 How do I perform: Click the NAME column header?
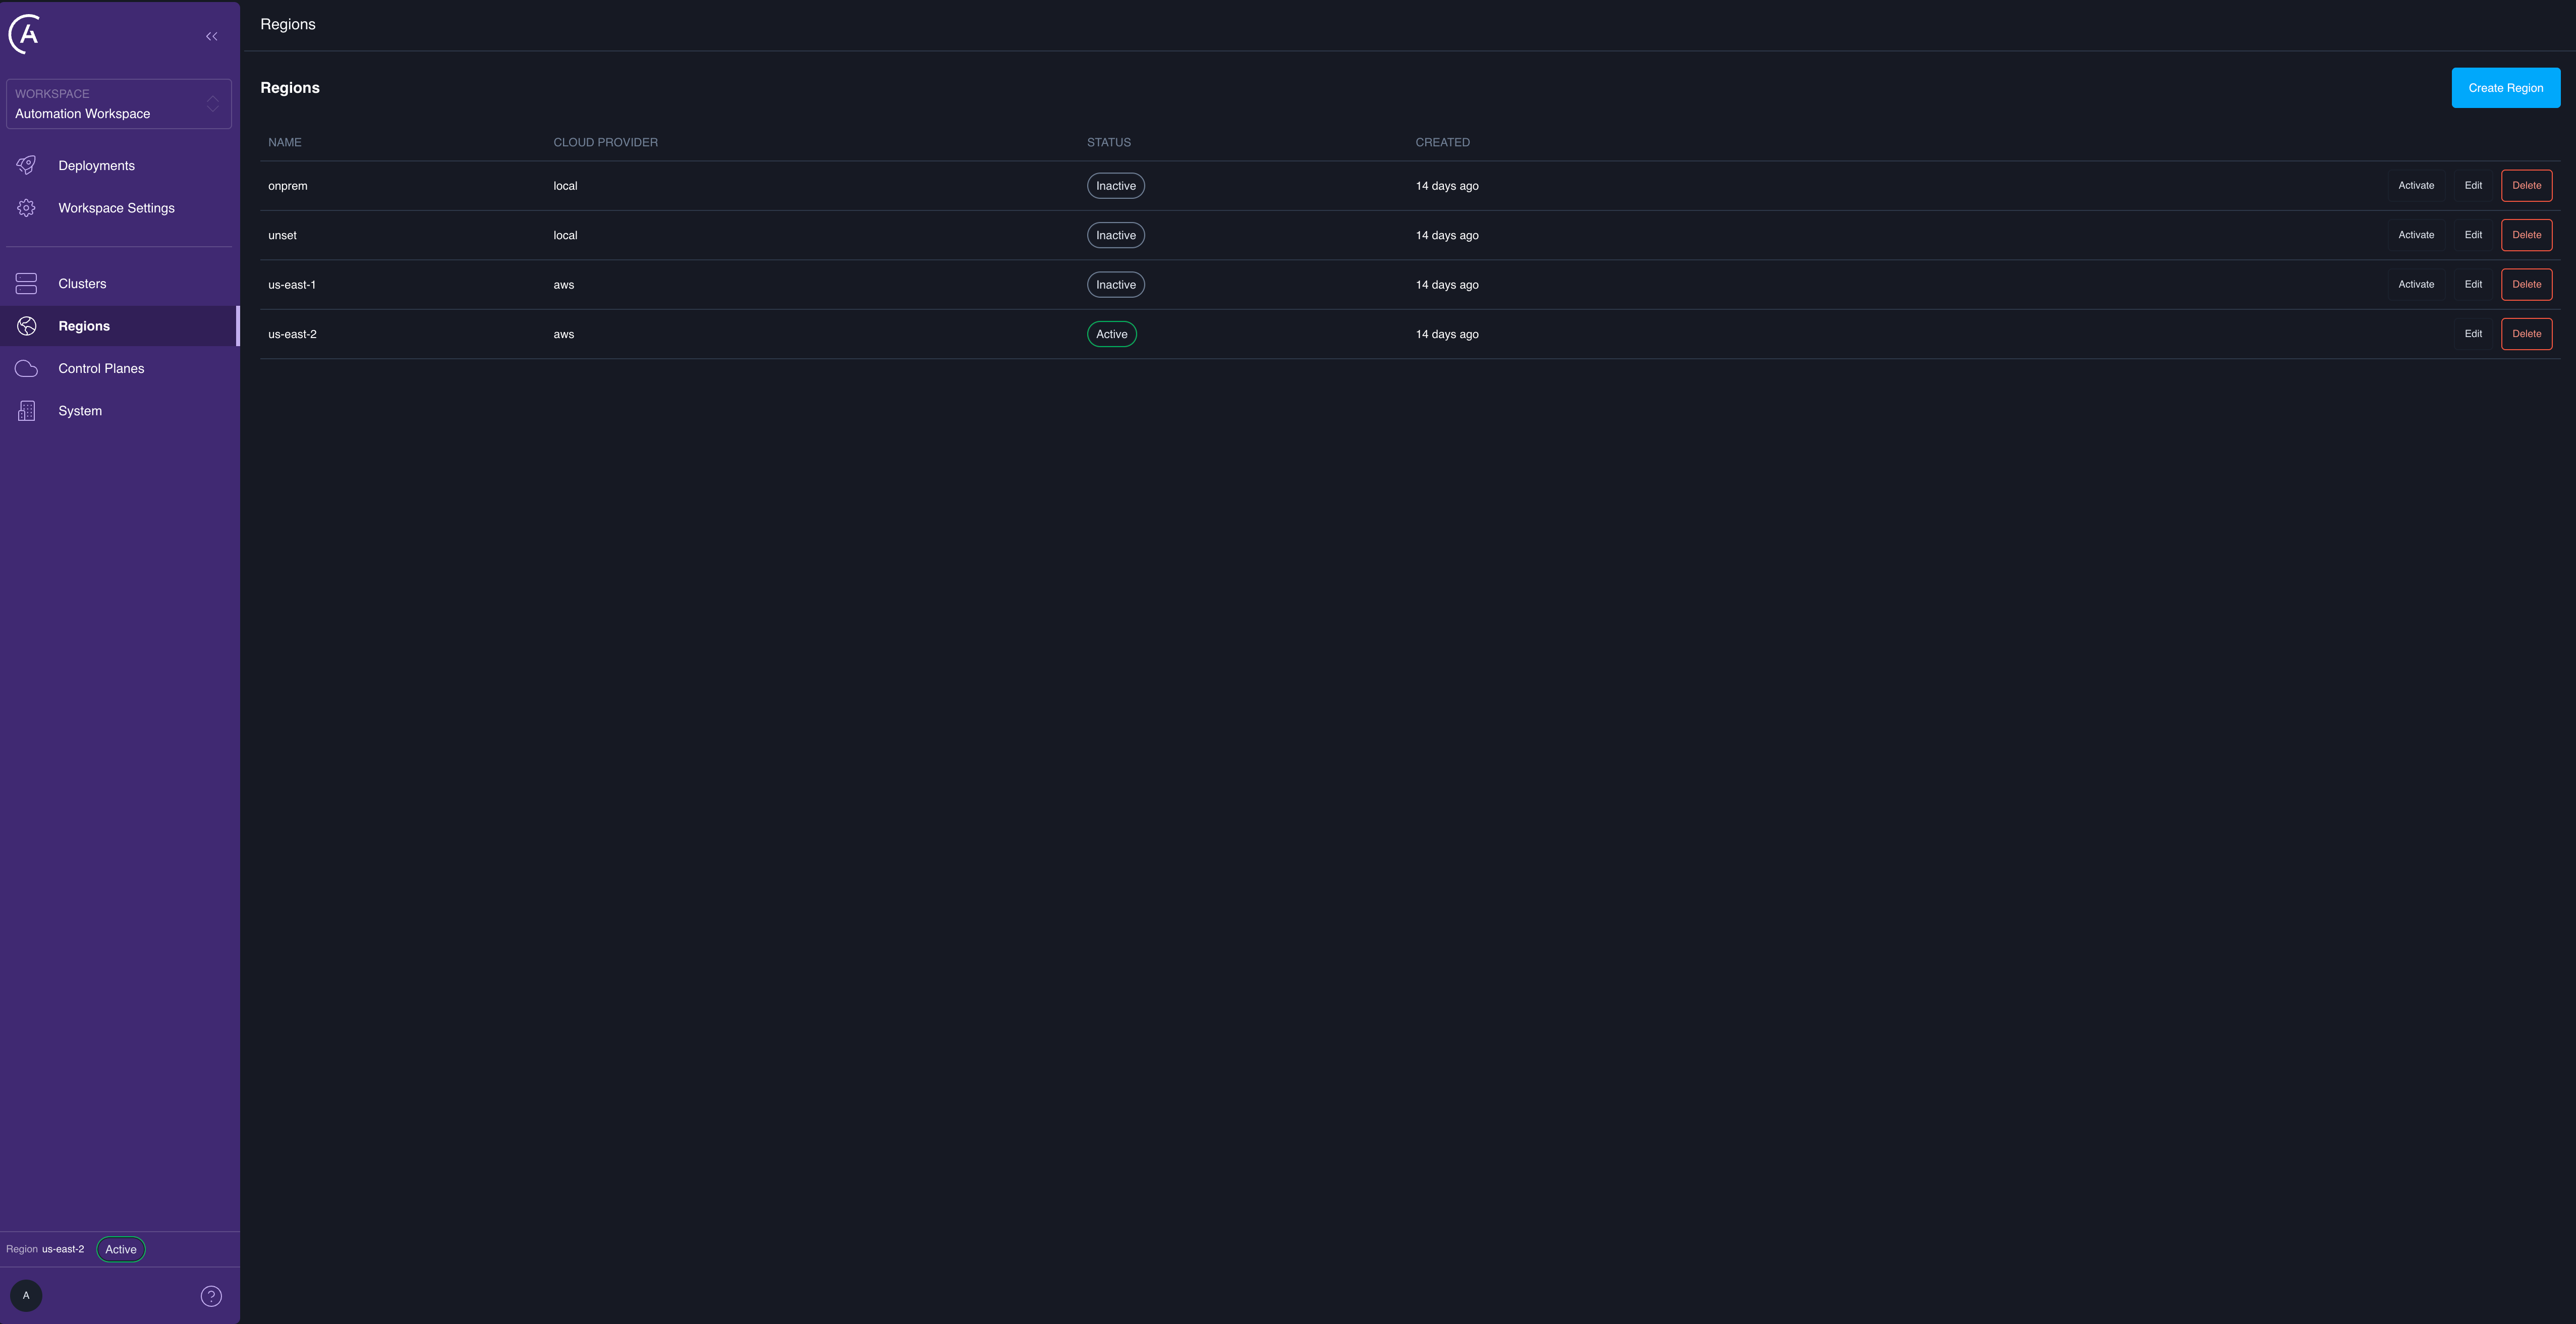tap(285, 143)
